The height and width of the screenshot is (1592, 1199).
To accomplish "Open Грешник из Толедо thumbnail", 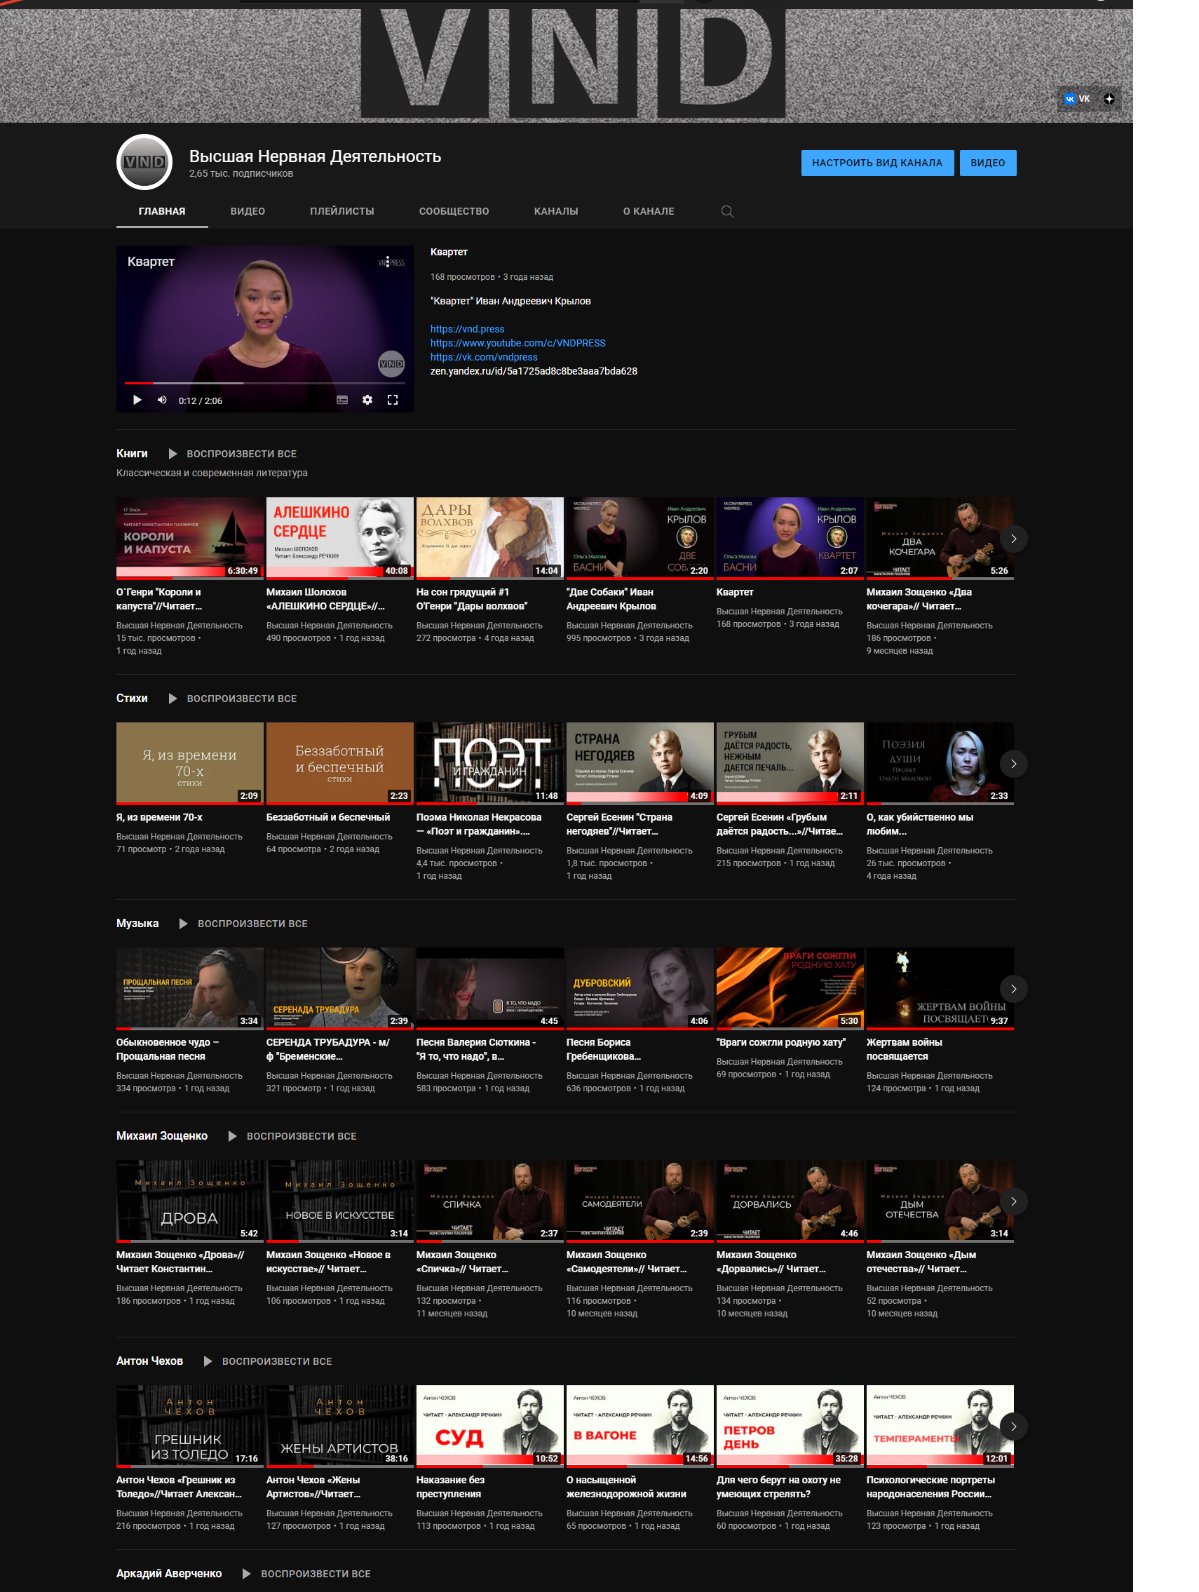I will click(x=190, y=1426).
